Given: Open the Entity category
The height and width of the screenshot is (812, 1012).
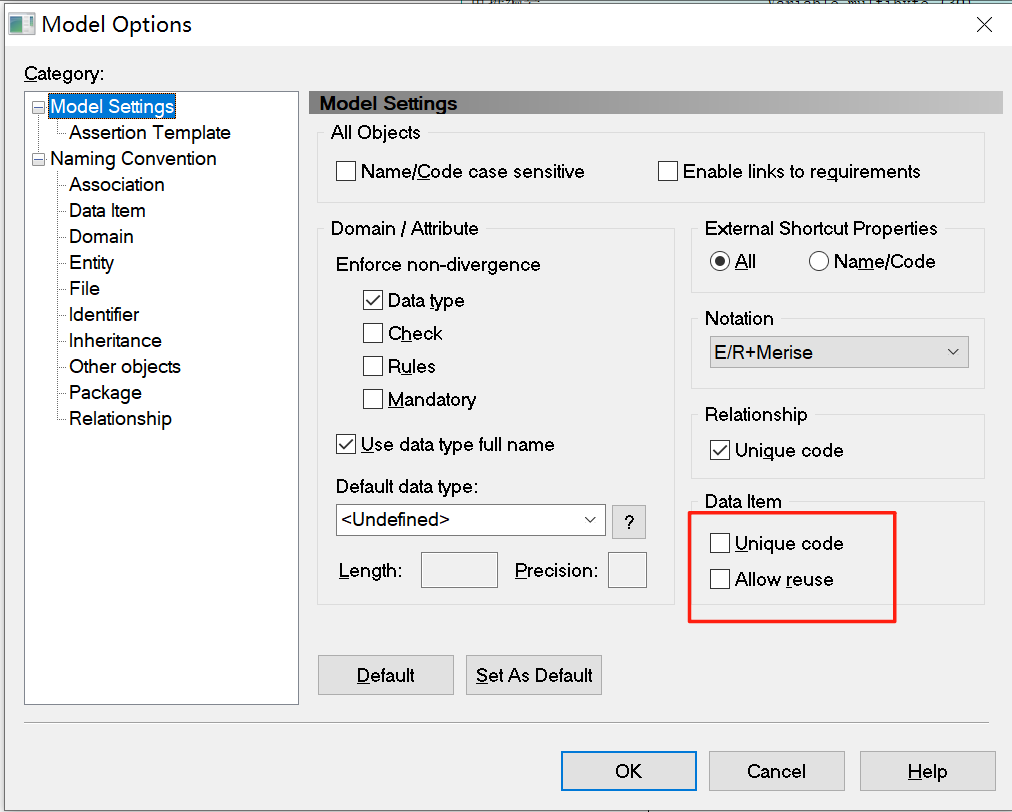Looking at the screenshot, I should pos(91,263).
